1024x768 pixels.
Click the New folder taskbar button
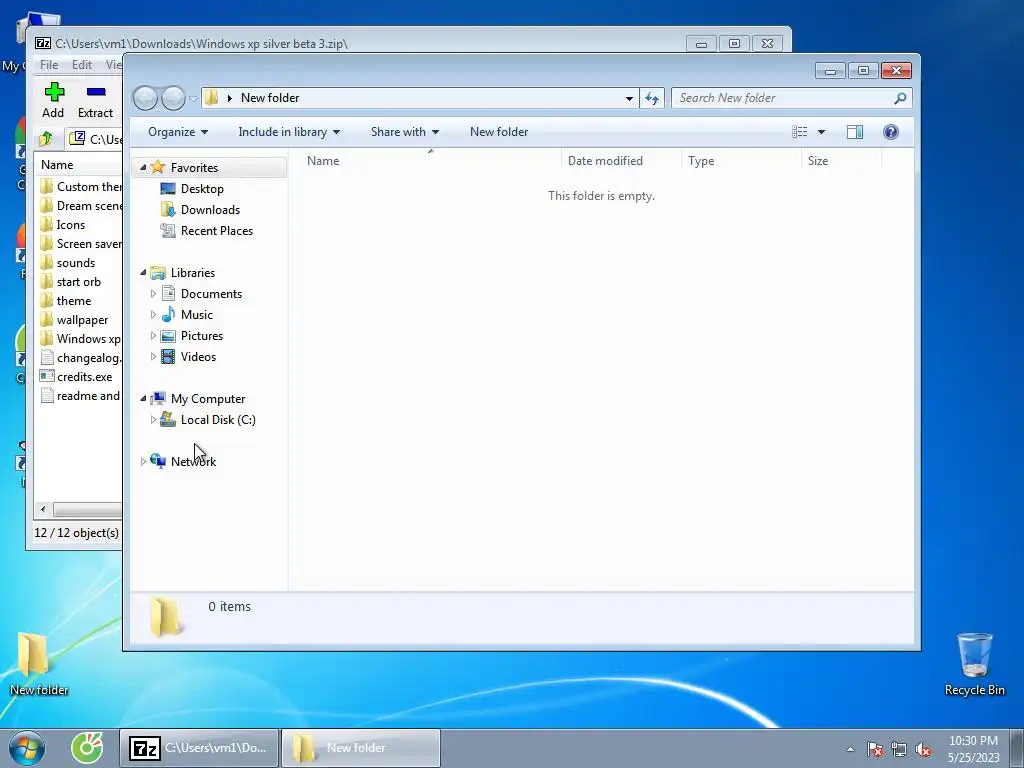click(x=360, y=748)
